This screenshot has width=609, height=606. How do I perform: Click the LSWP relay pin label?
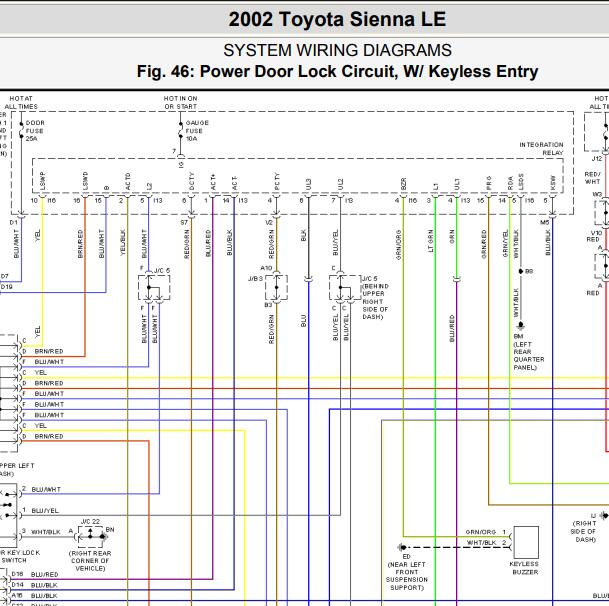click(43, 181)
